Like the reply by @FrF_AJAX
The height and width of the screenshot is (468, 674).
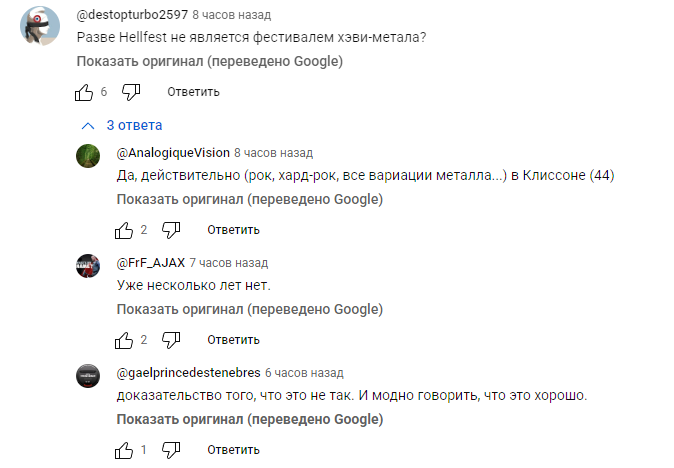point(124,340)
